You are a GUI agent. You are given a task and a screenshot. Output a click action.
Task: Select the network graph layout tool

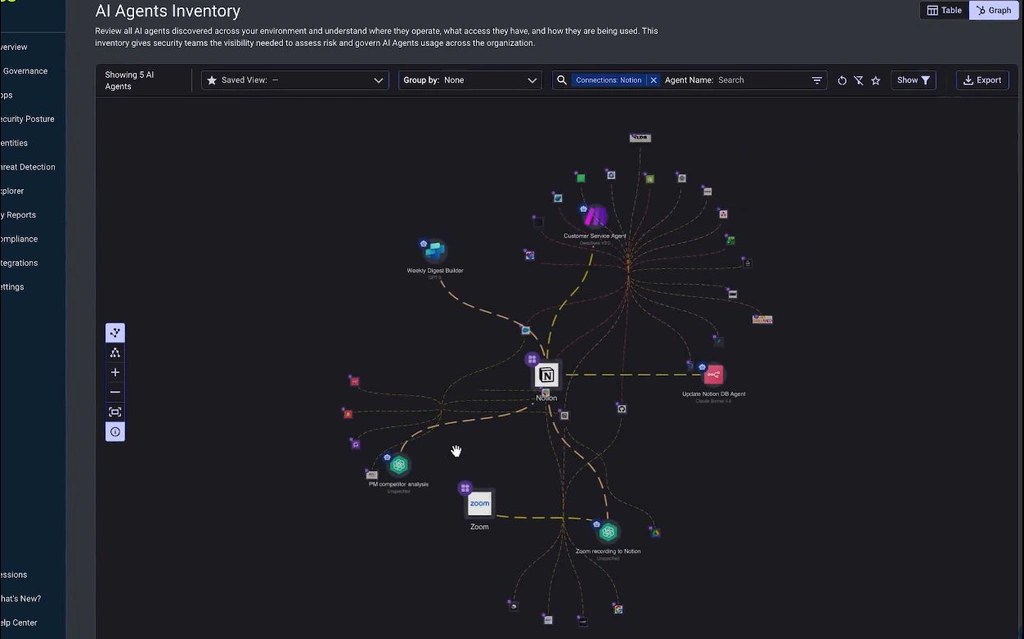[115, 333]
